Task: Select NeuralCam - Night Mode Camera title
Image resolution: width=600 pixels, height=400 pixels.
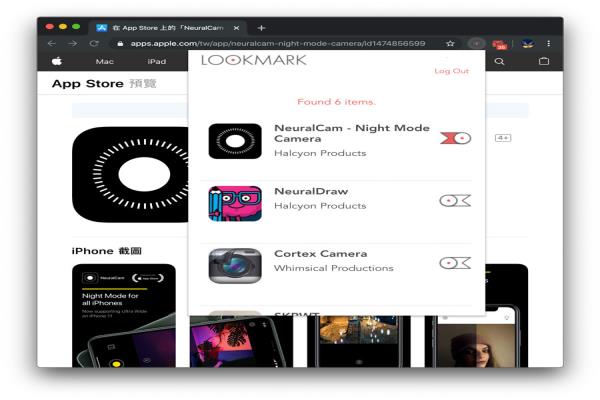Action: (352, 133)
